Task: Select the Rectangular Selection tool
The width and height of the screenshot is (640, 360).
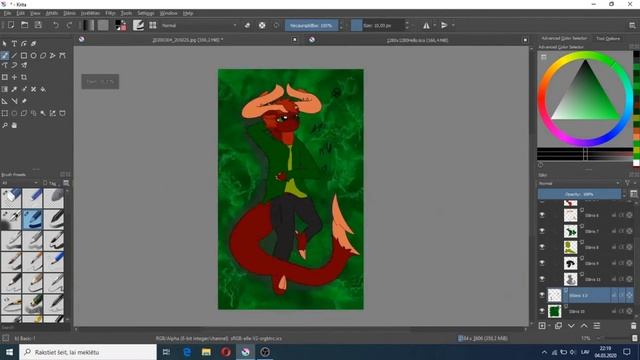Action: 4,113
